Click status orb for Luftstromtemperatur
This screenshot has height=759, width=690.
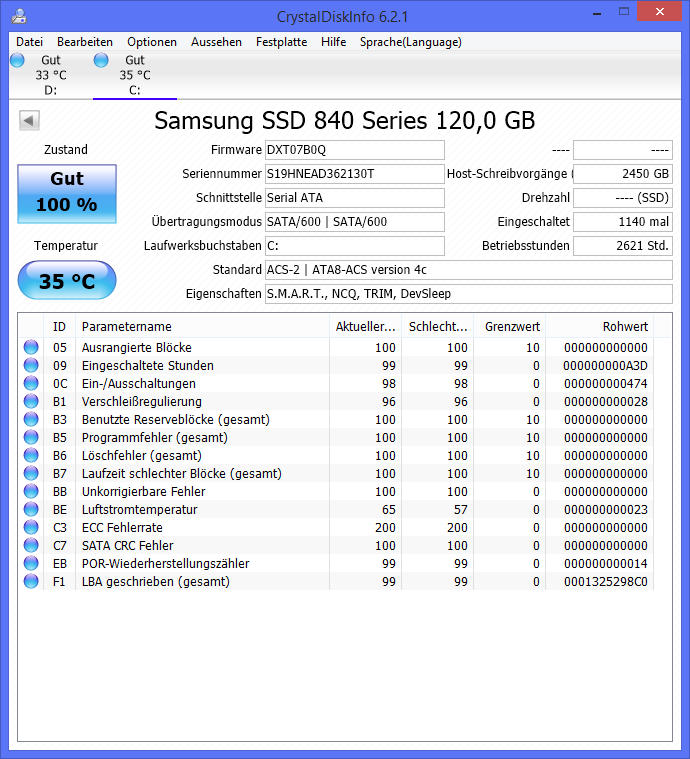point(31,509)
